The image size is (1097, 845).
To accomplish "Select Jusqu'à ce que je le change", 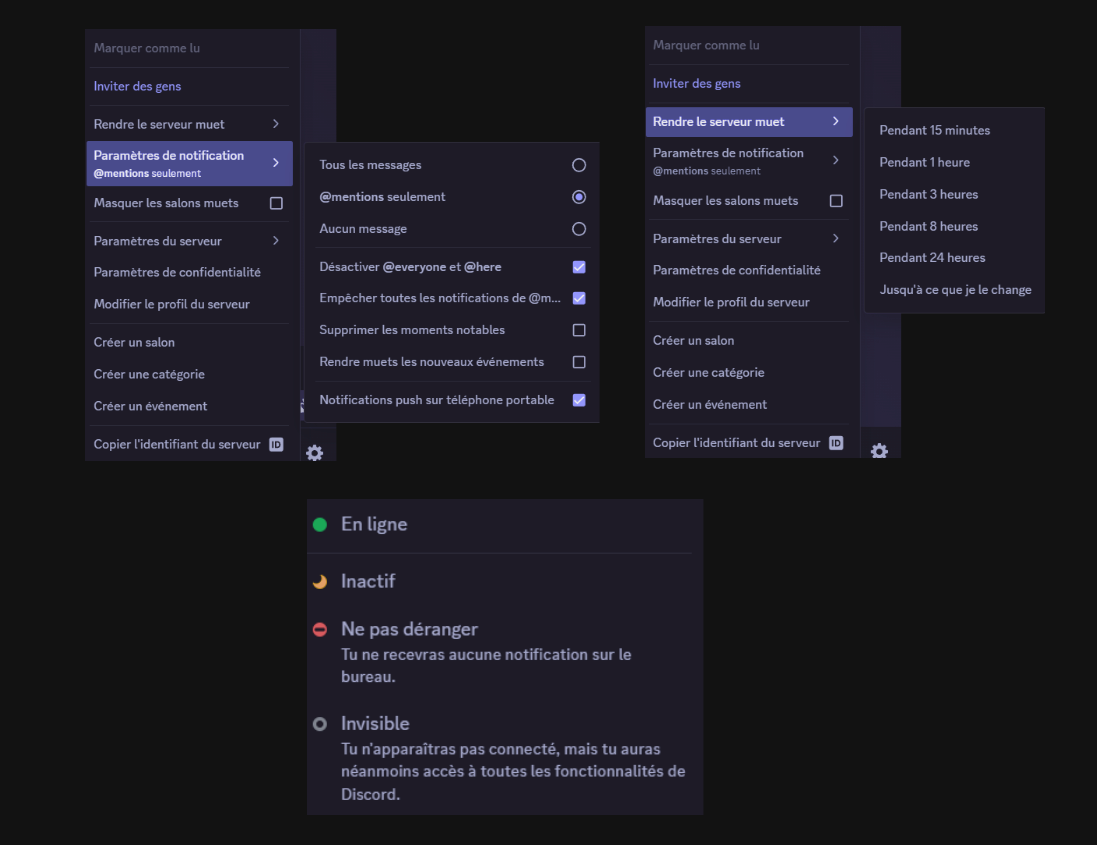I will [x=954, y=290].
